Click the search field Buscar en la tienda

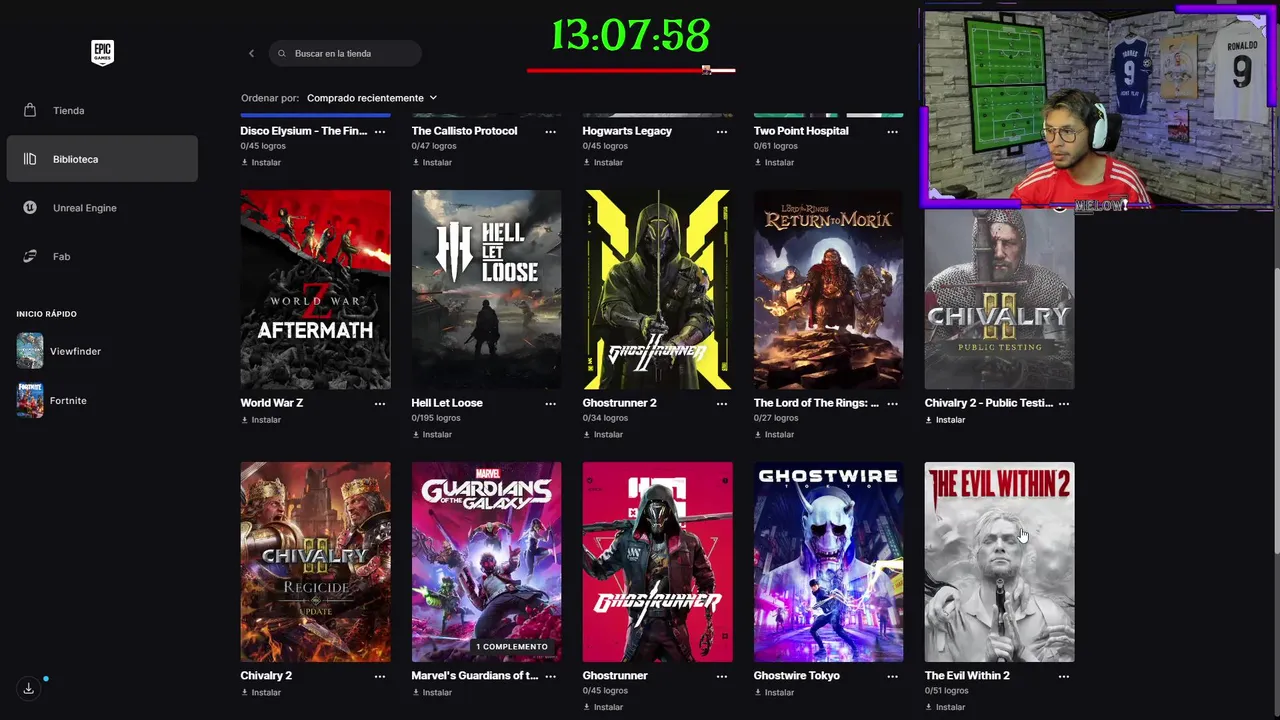345,53
